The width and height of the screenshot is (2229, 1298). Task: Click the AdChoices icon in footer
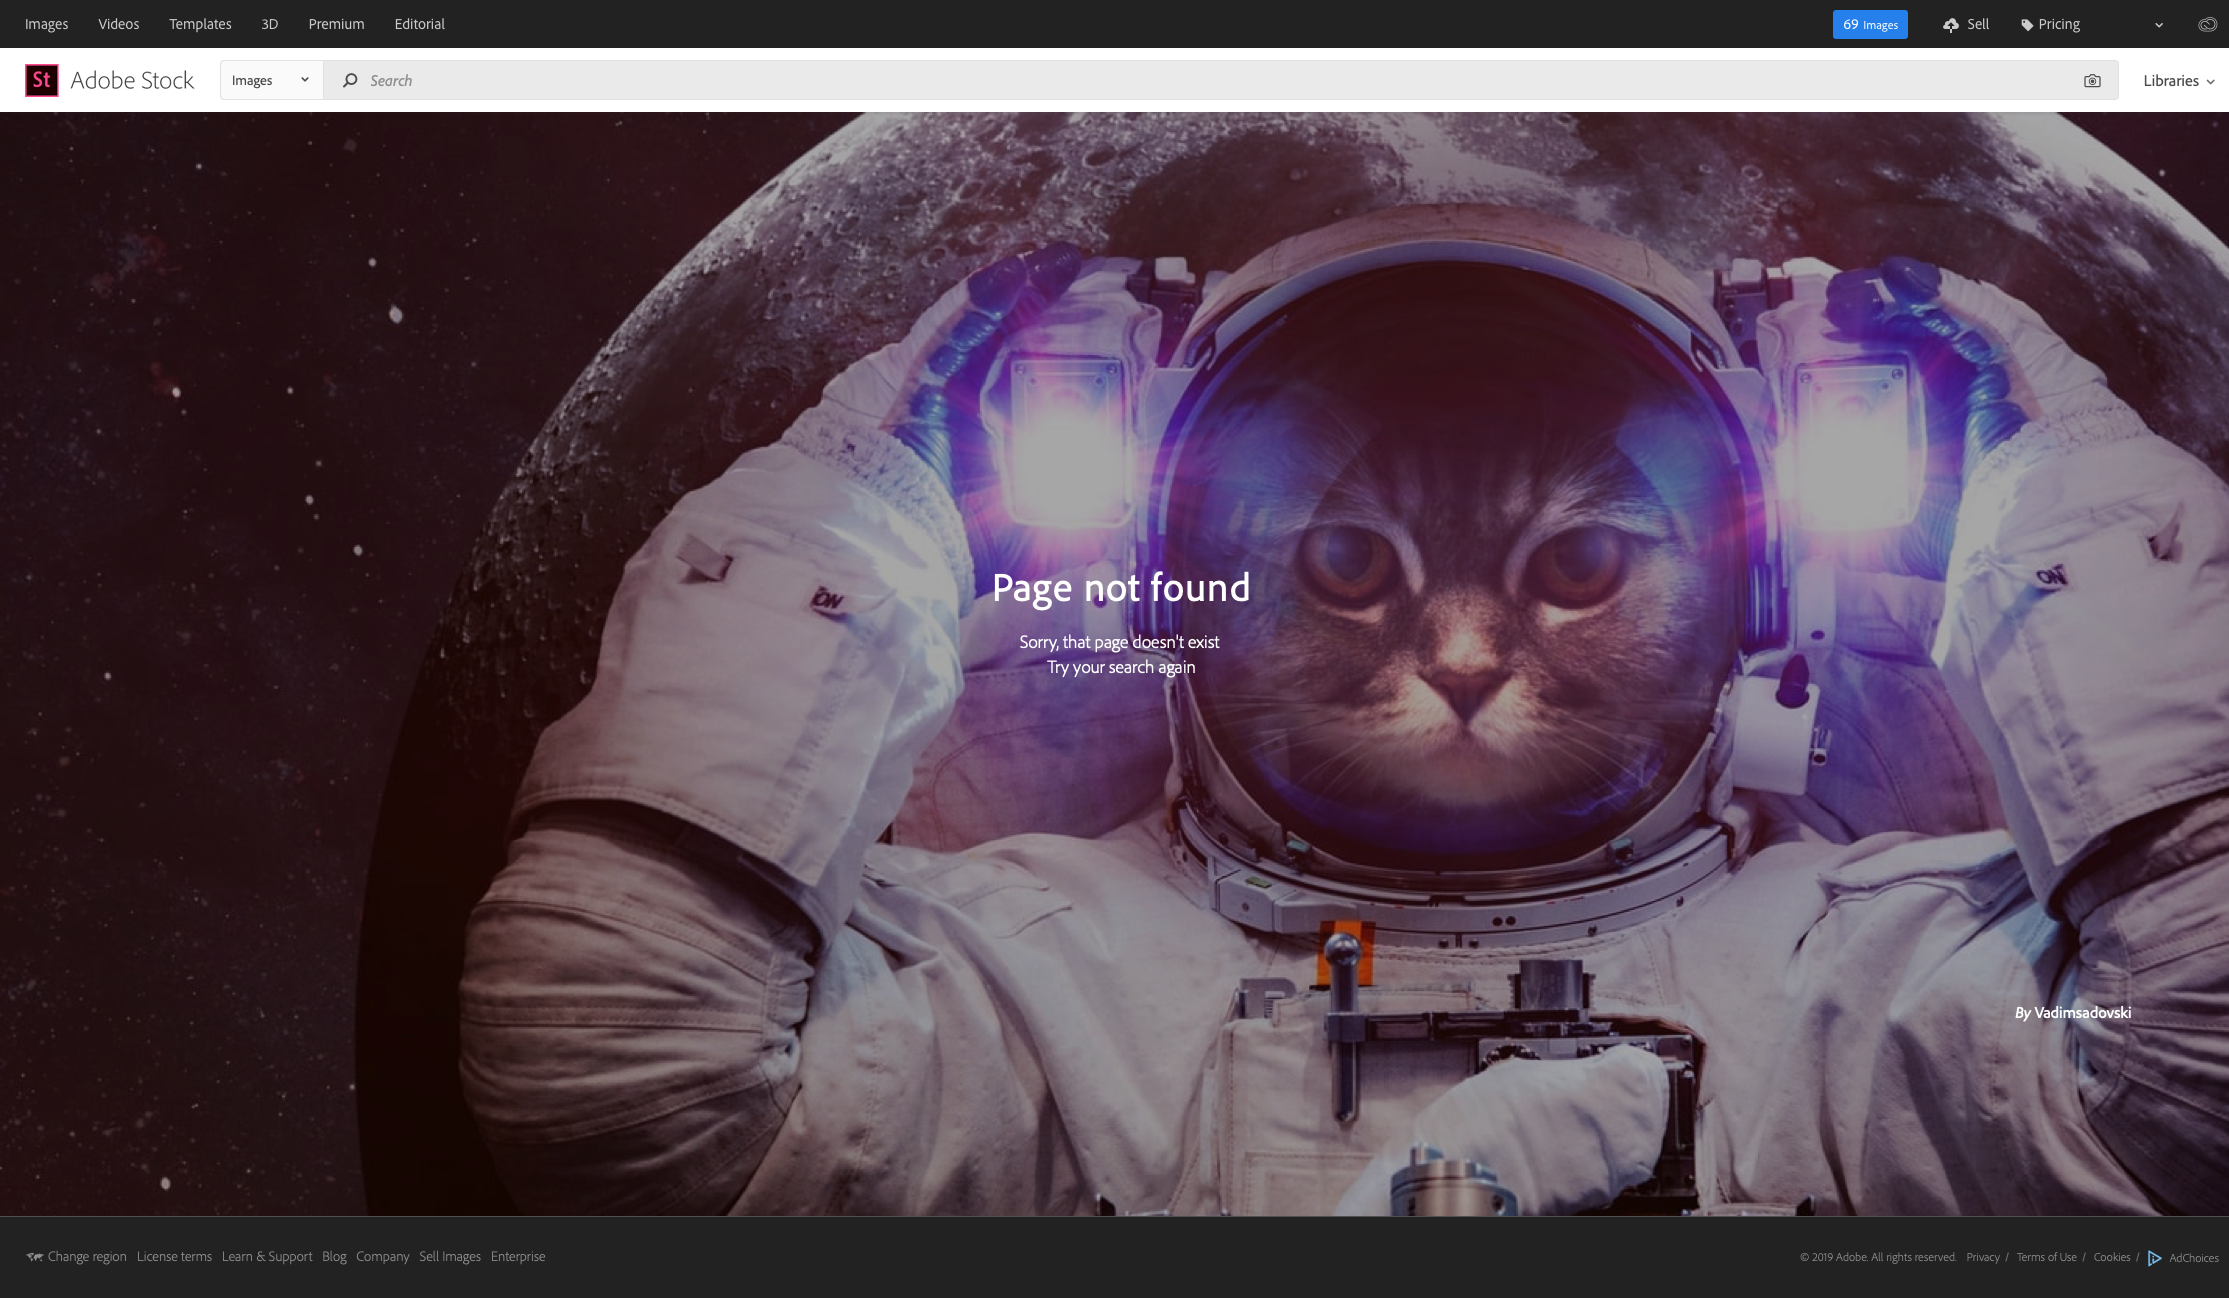2153,1255
